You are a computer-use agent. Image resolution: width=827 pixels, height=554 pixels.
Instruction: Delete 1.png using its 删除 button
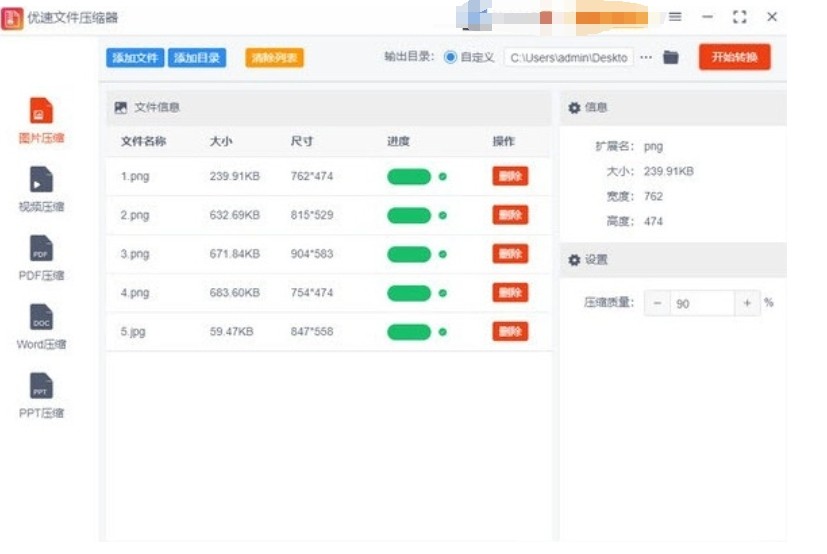tap(510, 177)
